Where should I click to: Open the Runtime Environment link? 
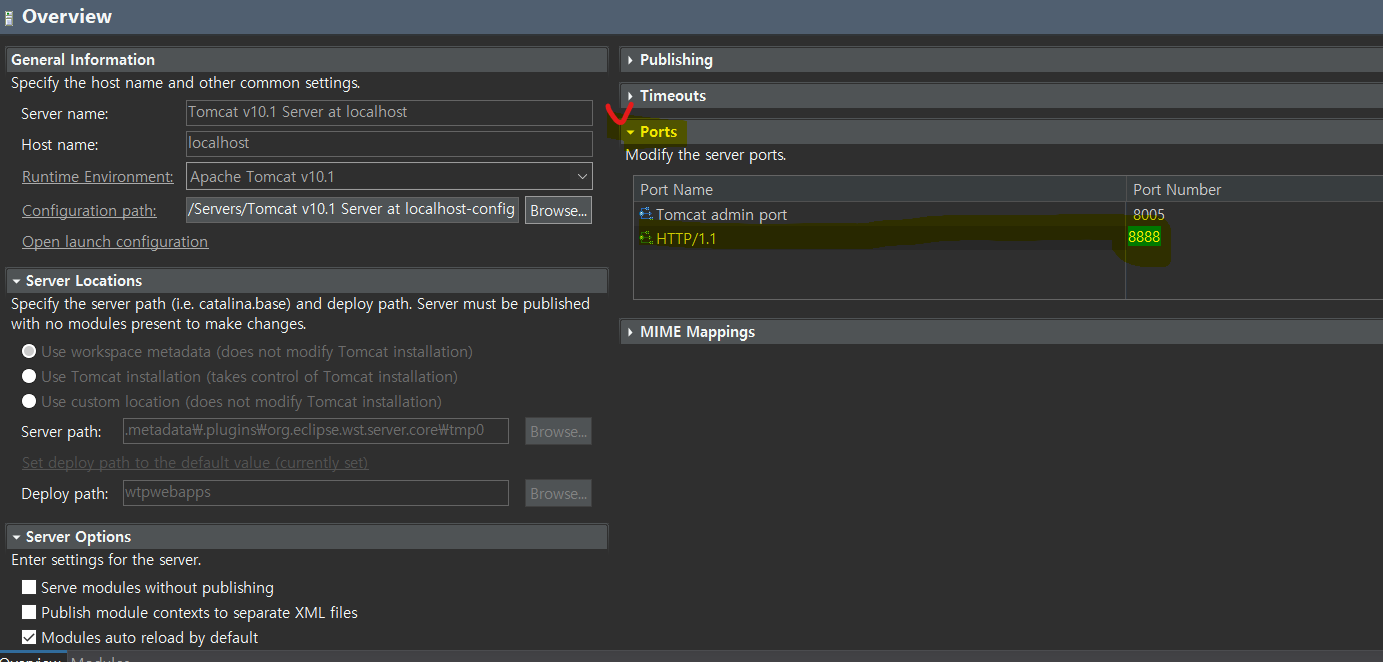(98, 177)
